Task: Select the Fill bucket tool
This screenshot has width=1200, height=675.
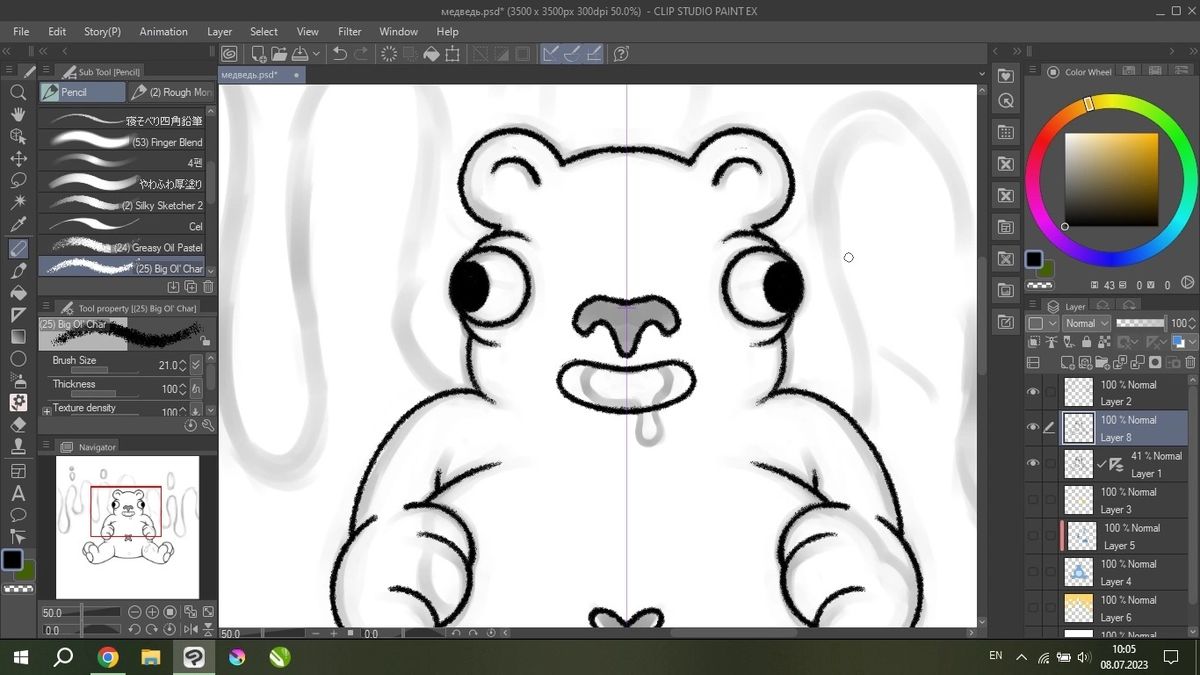Action: pyautogui.click(x=18, y=293)
